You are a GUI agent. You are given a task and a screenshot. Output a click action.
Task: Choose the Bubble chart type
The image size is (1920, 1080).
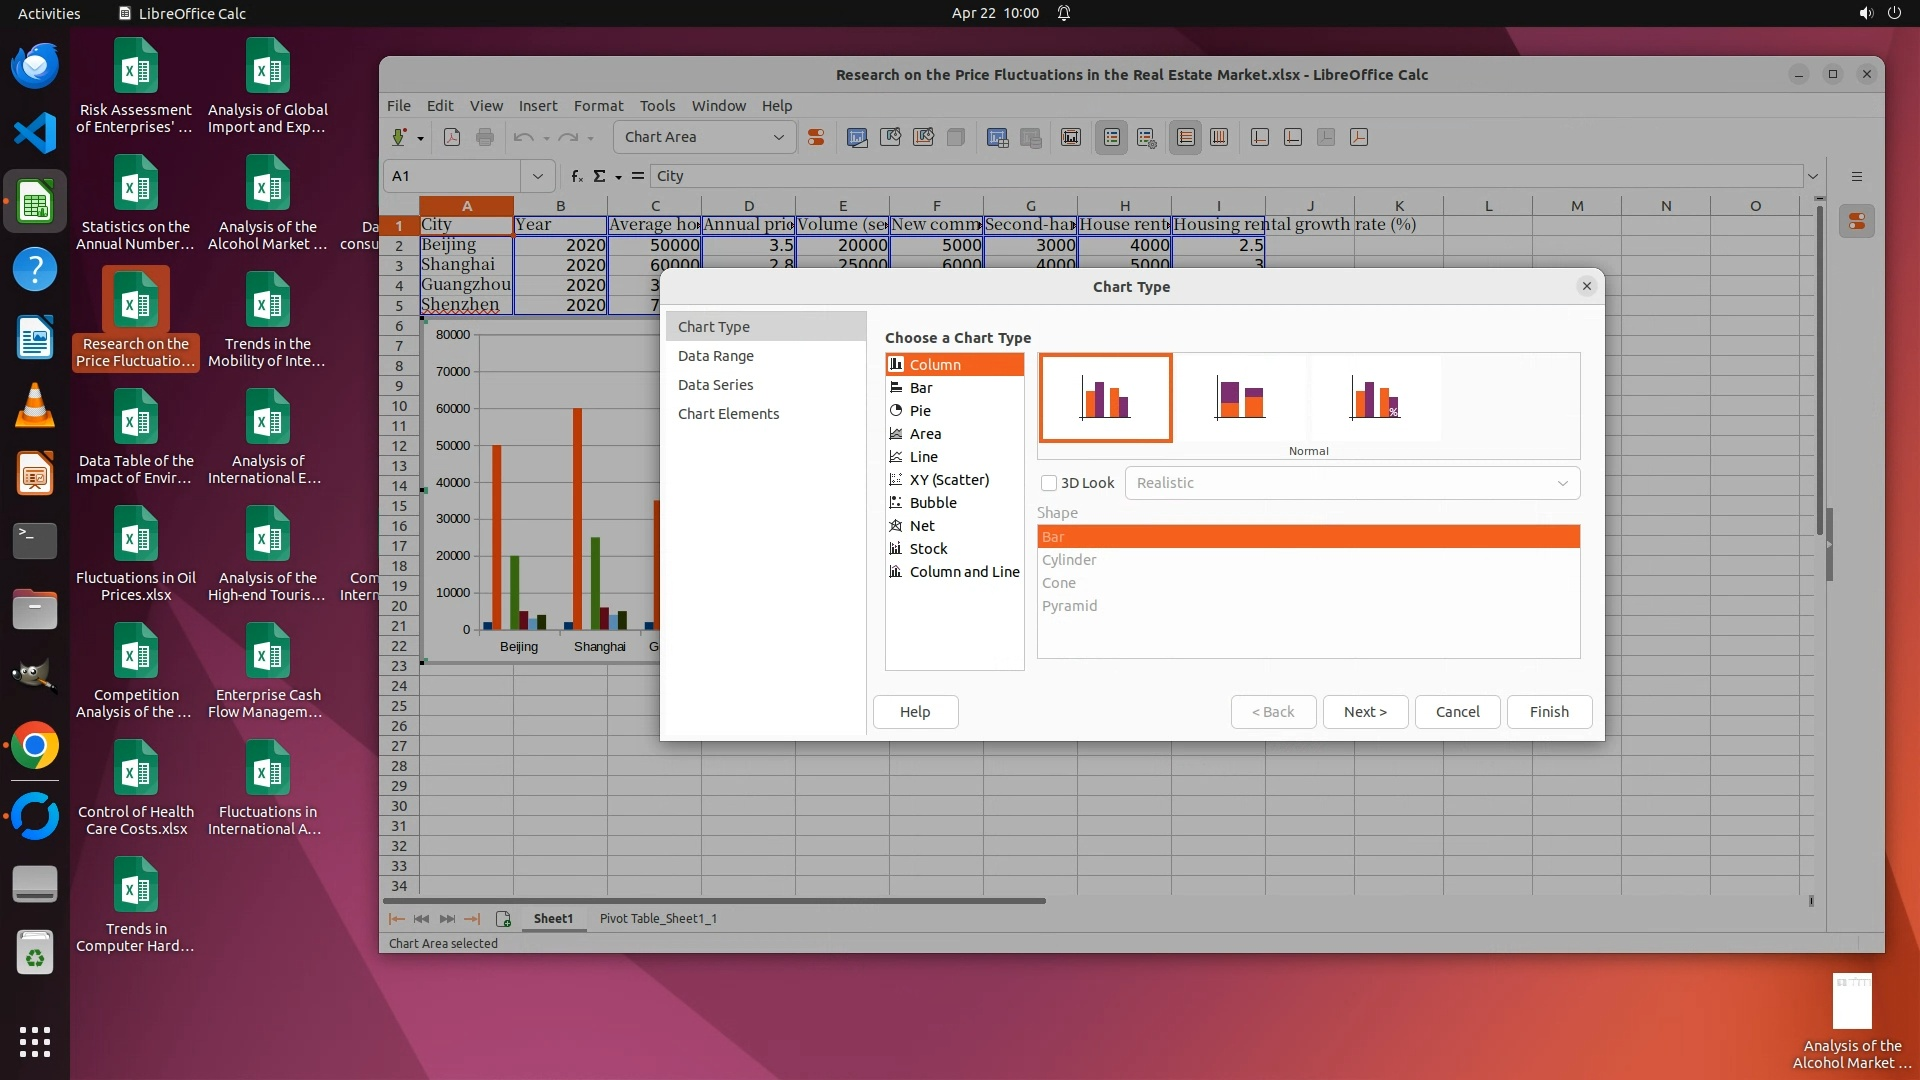click(932, 503)
